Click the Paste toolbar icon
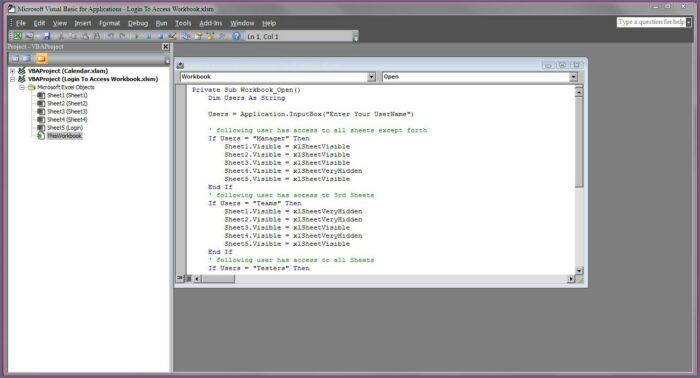 click(86, 36)
